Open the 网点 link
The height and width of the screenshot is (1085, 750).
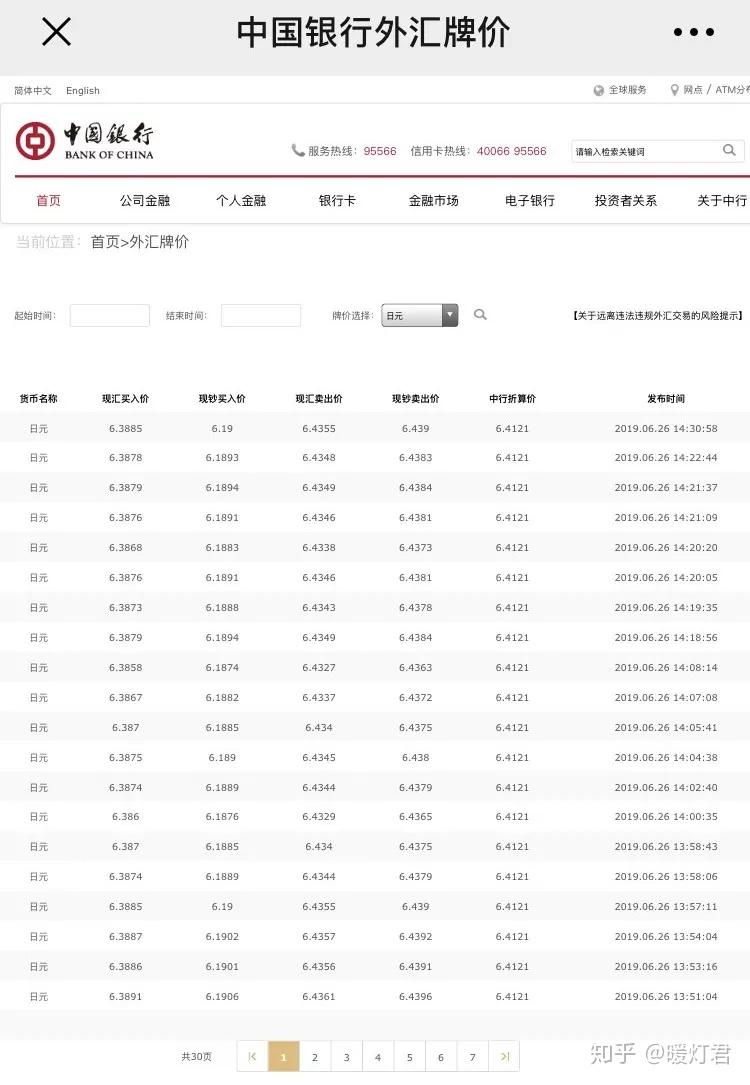tap(693, 90)
